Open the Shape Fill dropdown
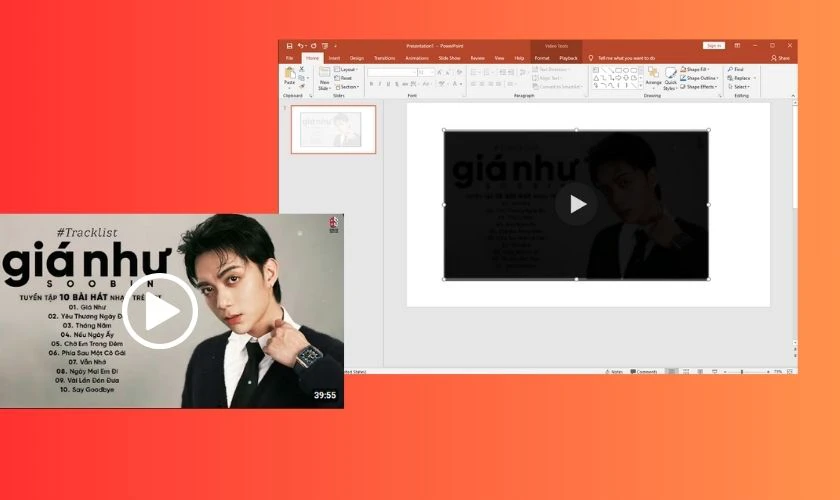The width and height of the screenshot is (840, 500). click(695, 70)
